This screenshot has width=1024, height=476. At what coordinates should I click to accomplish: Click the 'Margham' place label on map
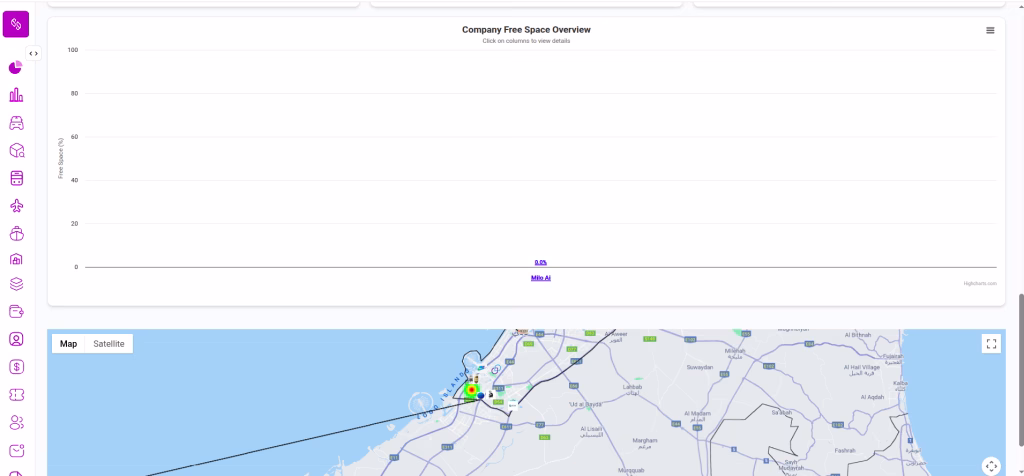click(645, 443)
